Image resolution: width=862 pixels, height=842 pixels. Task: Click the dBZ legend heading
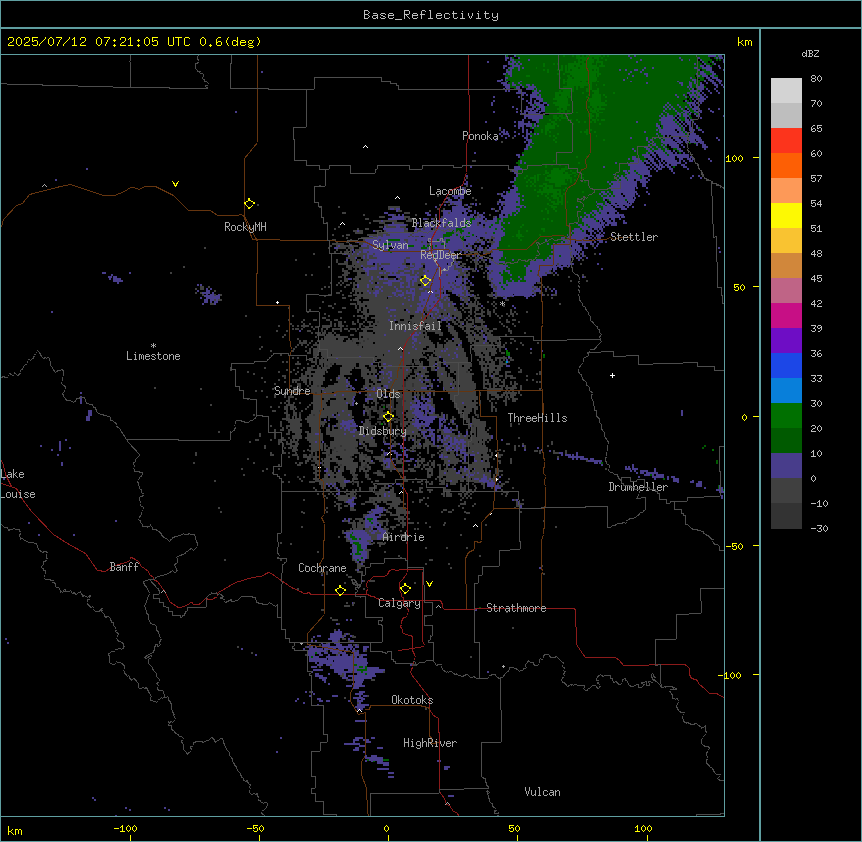[x=810, y=53]
